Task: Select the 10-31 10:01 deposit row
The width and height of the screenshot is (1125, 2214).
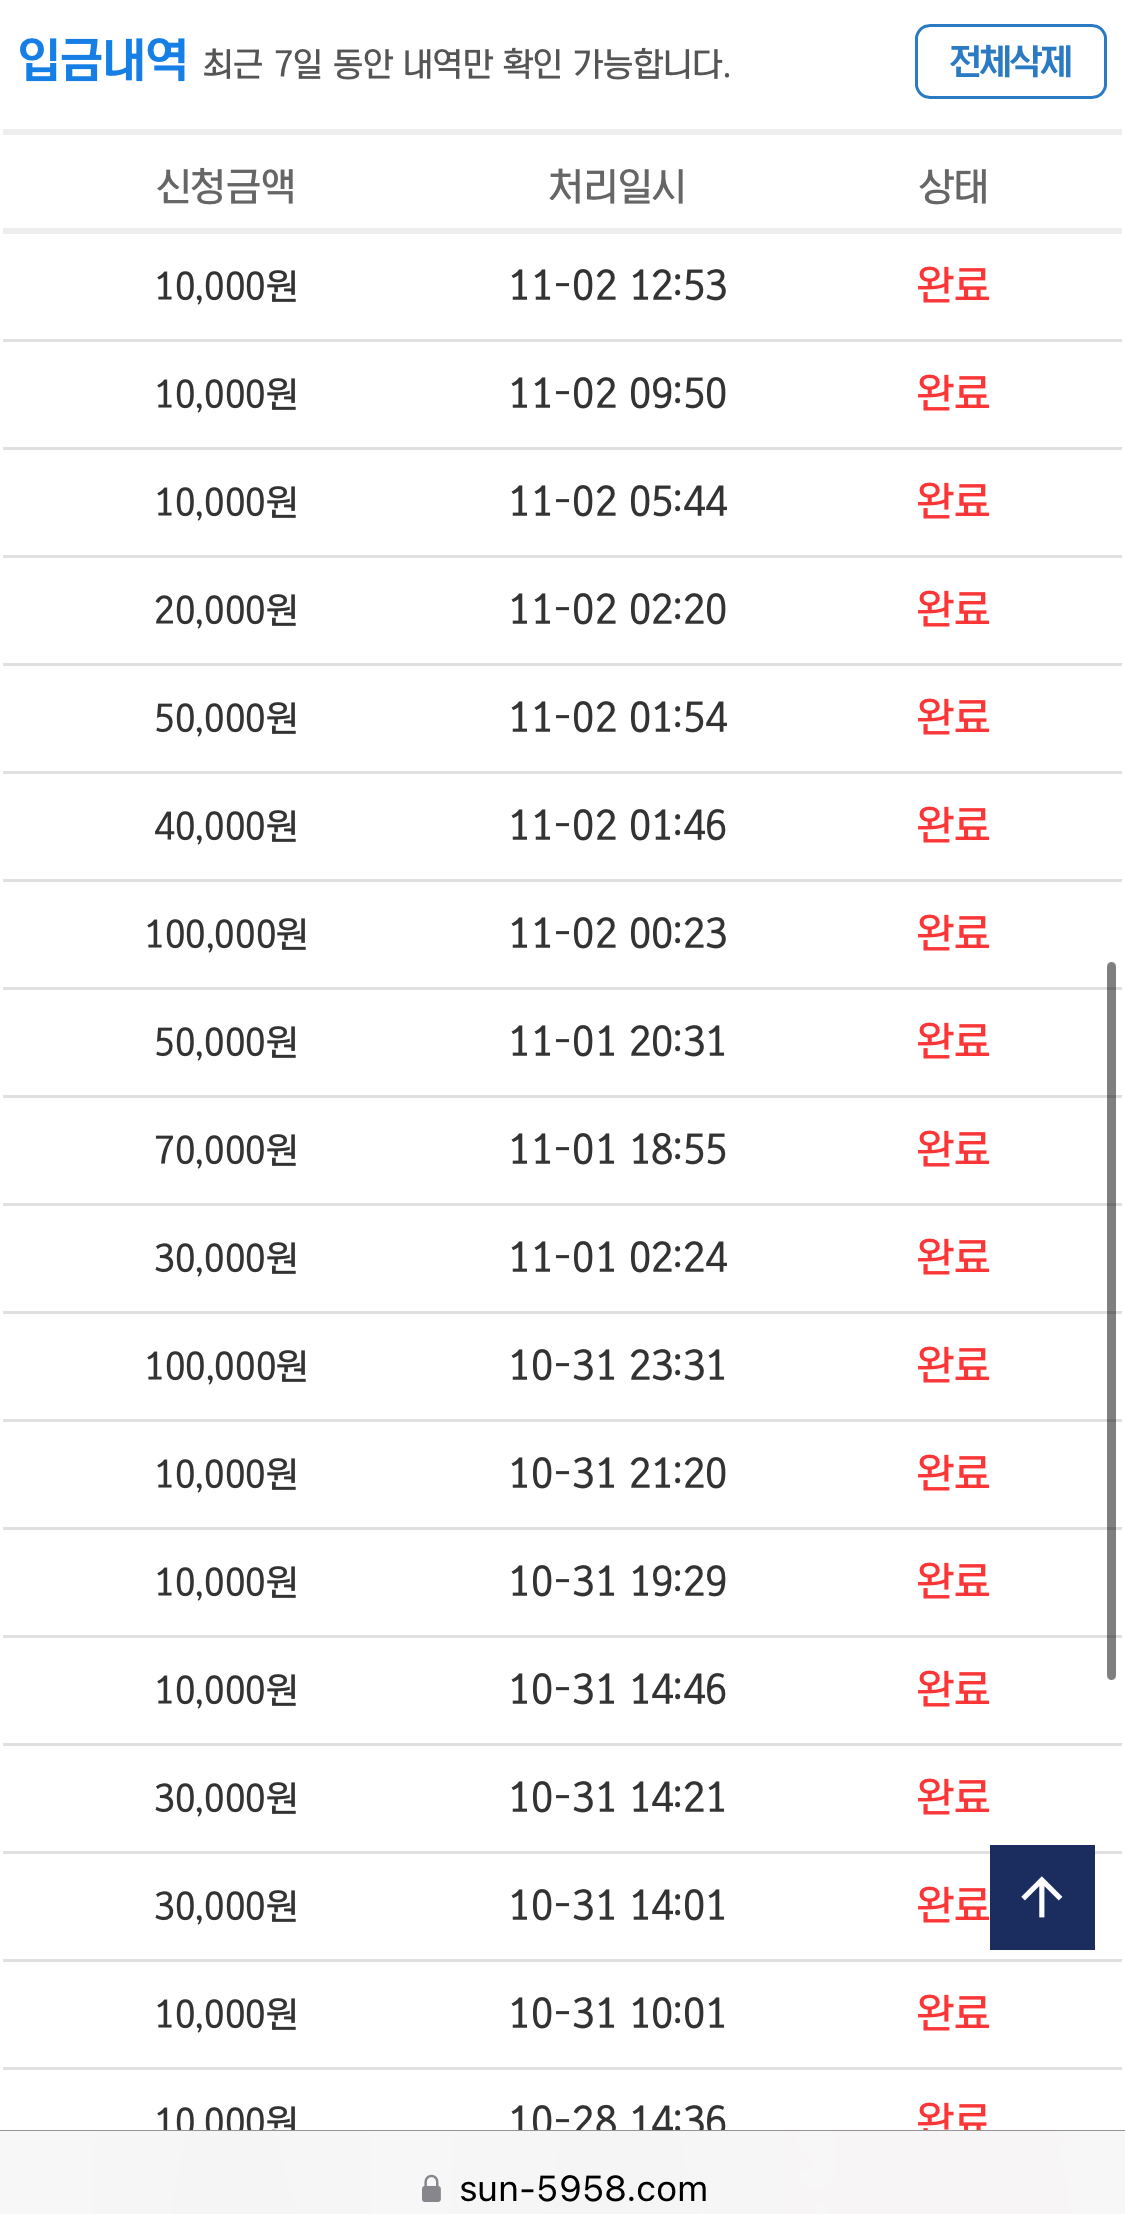Action: [562, 2014]
